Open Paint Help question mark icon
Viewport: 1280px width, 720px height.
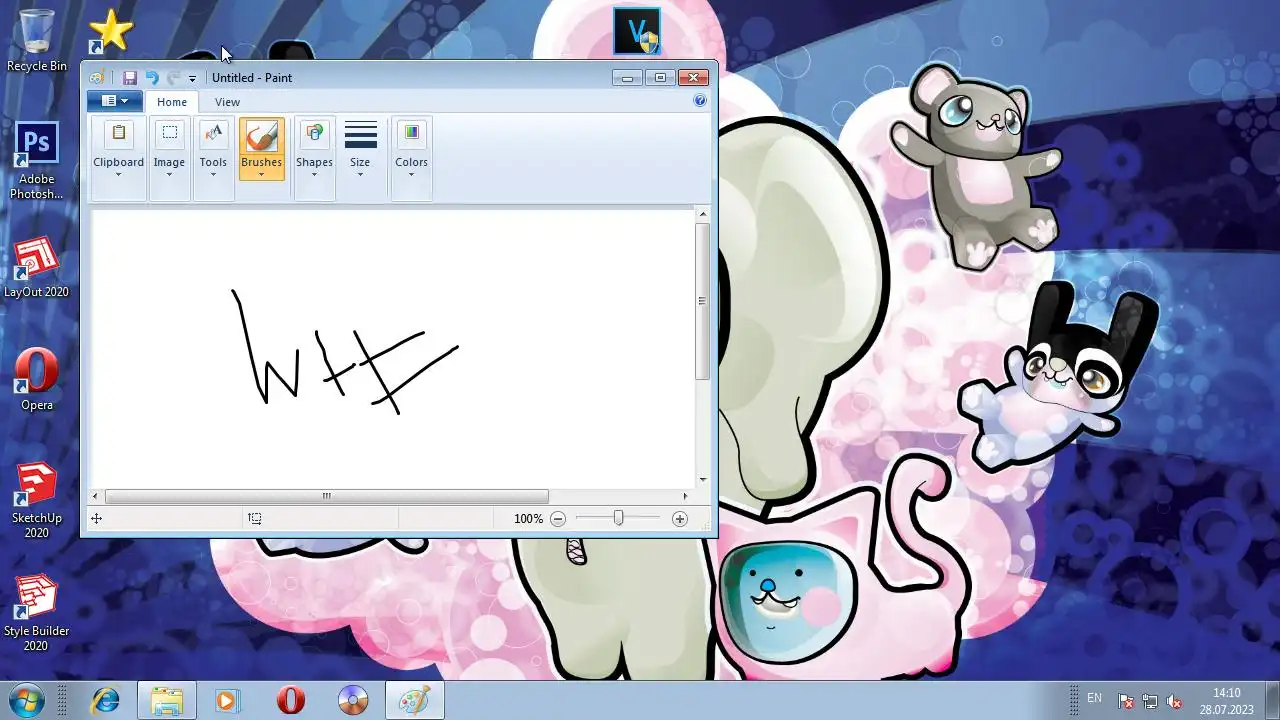pyautogui.click(x=700, y=101)
